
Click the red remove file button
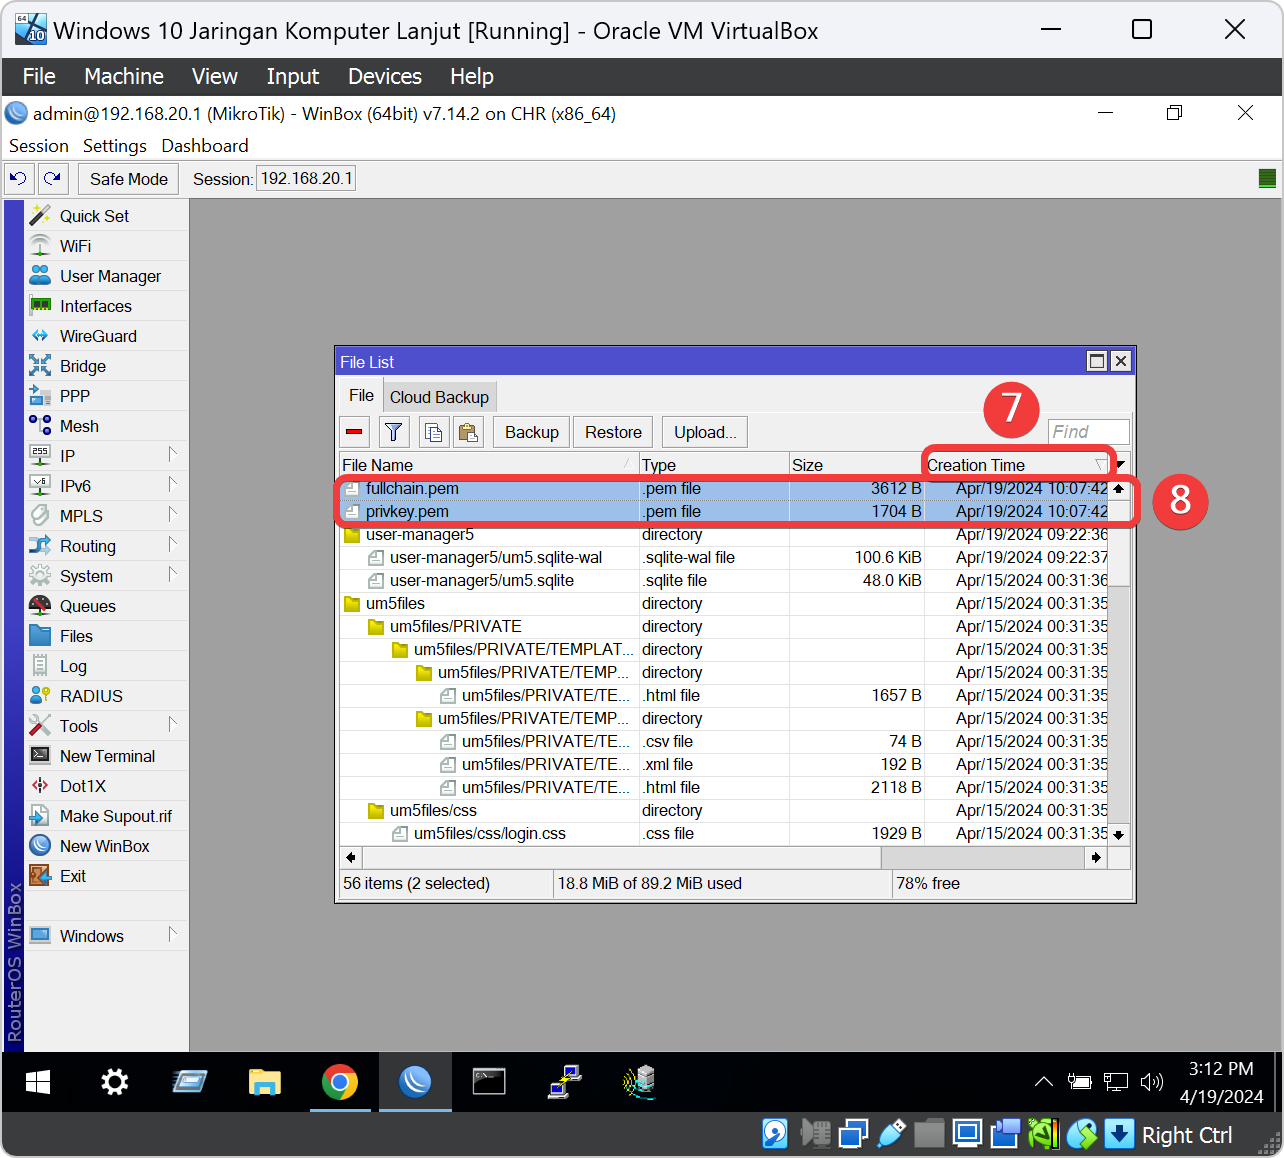coord(354,432)
